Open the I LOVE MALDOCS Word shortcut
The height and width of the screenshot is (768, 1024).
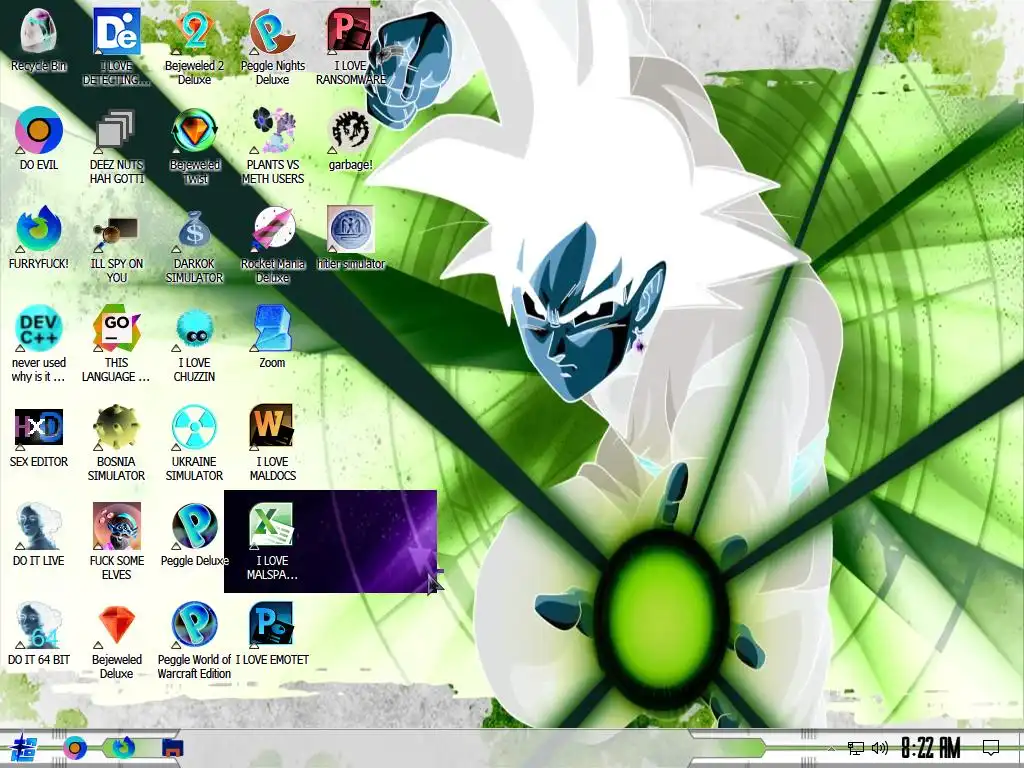pos(272,428)
